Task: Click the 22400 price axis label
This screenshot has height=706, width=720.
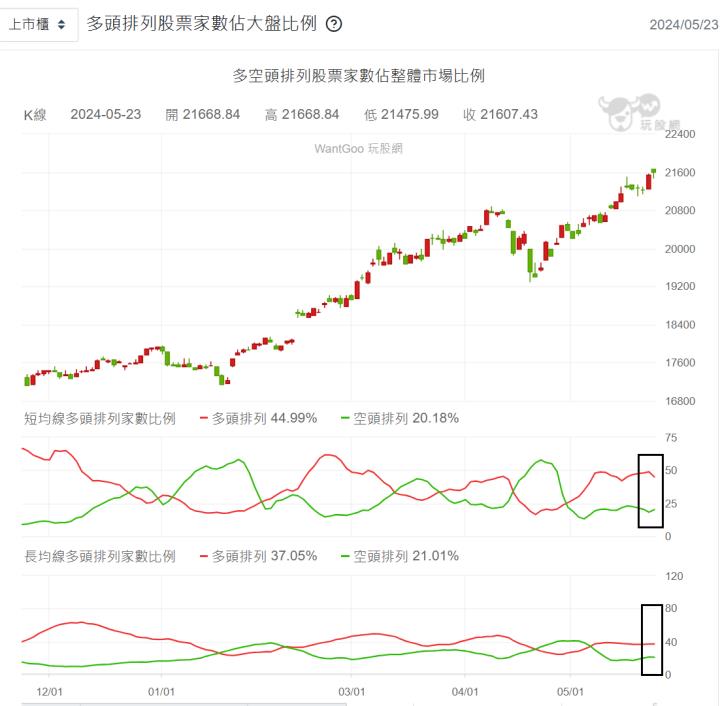Action: (680, 134)
